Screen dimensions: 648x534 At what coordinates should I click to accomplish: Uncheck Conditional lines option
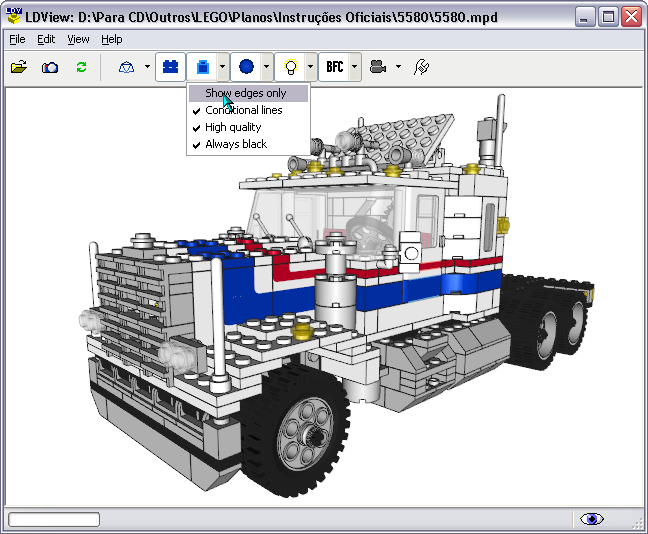point(248,110)
